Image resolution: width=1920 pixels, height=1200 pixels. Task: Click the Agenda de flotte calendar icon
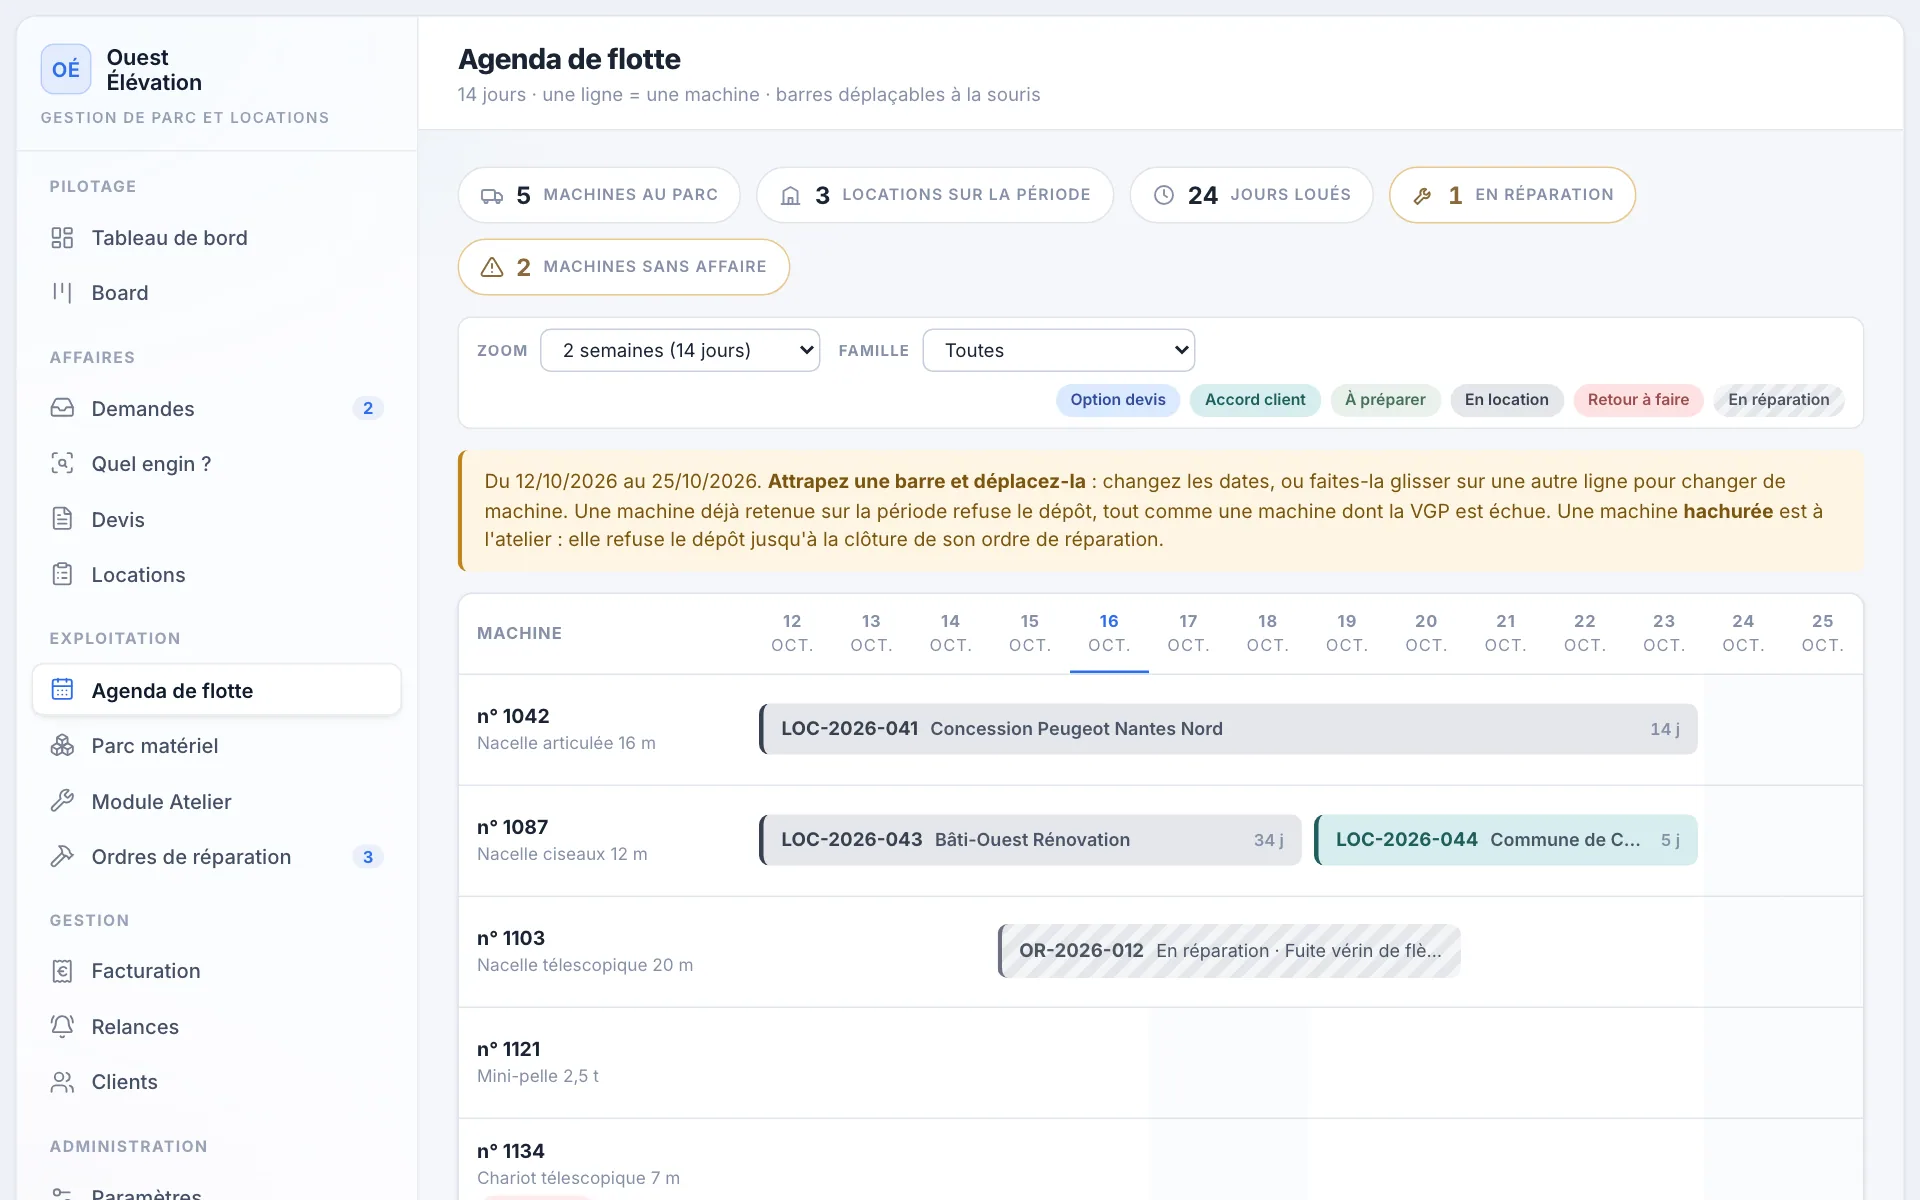point(62,690)
